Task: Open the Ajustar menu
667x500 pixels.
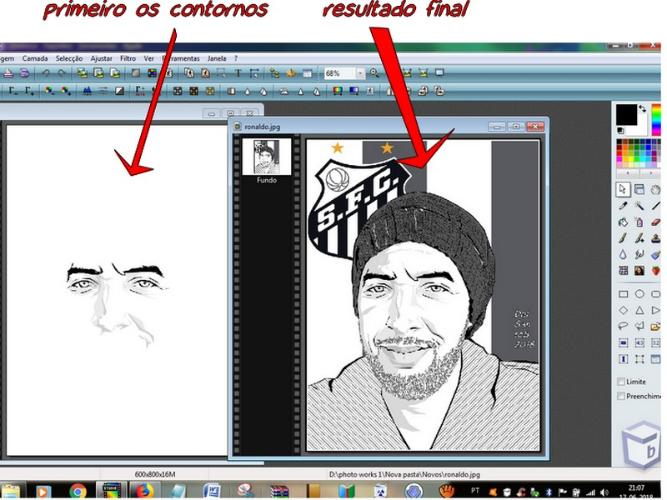Action: pos(101,58)
